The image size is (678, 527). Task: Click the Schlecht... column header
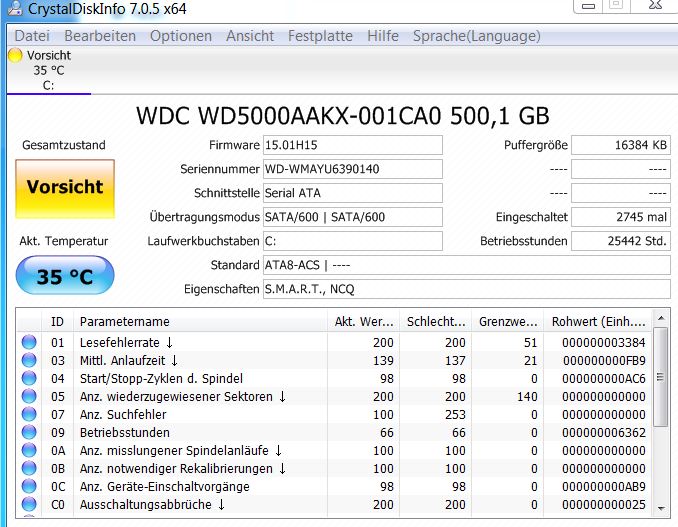coord(435,322)
